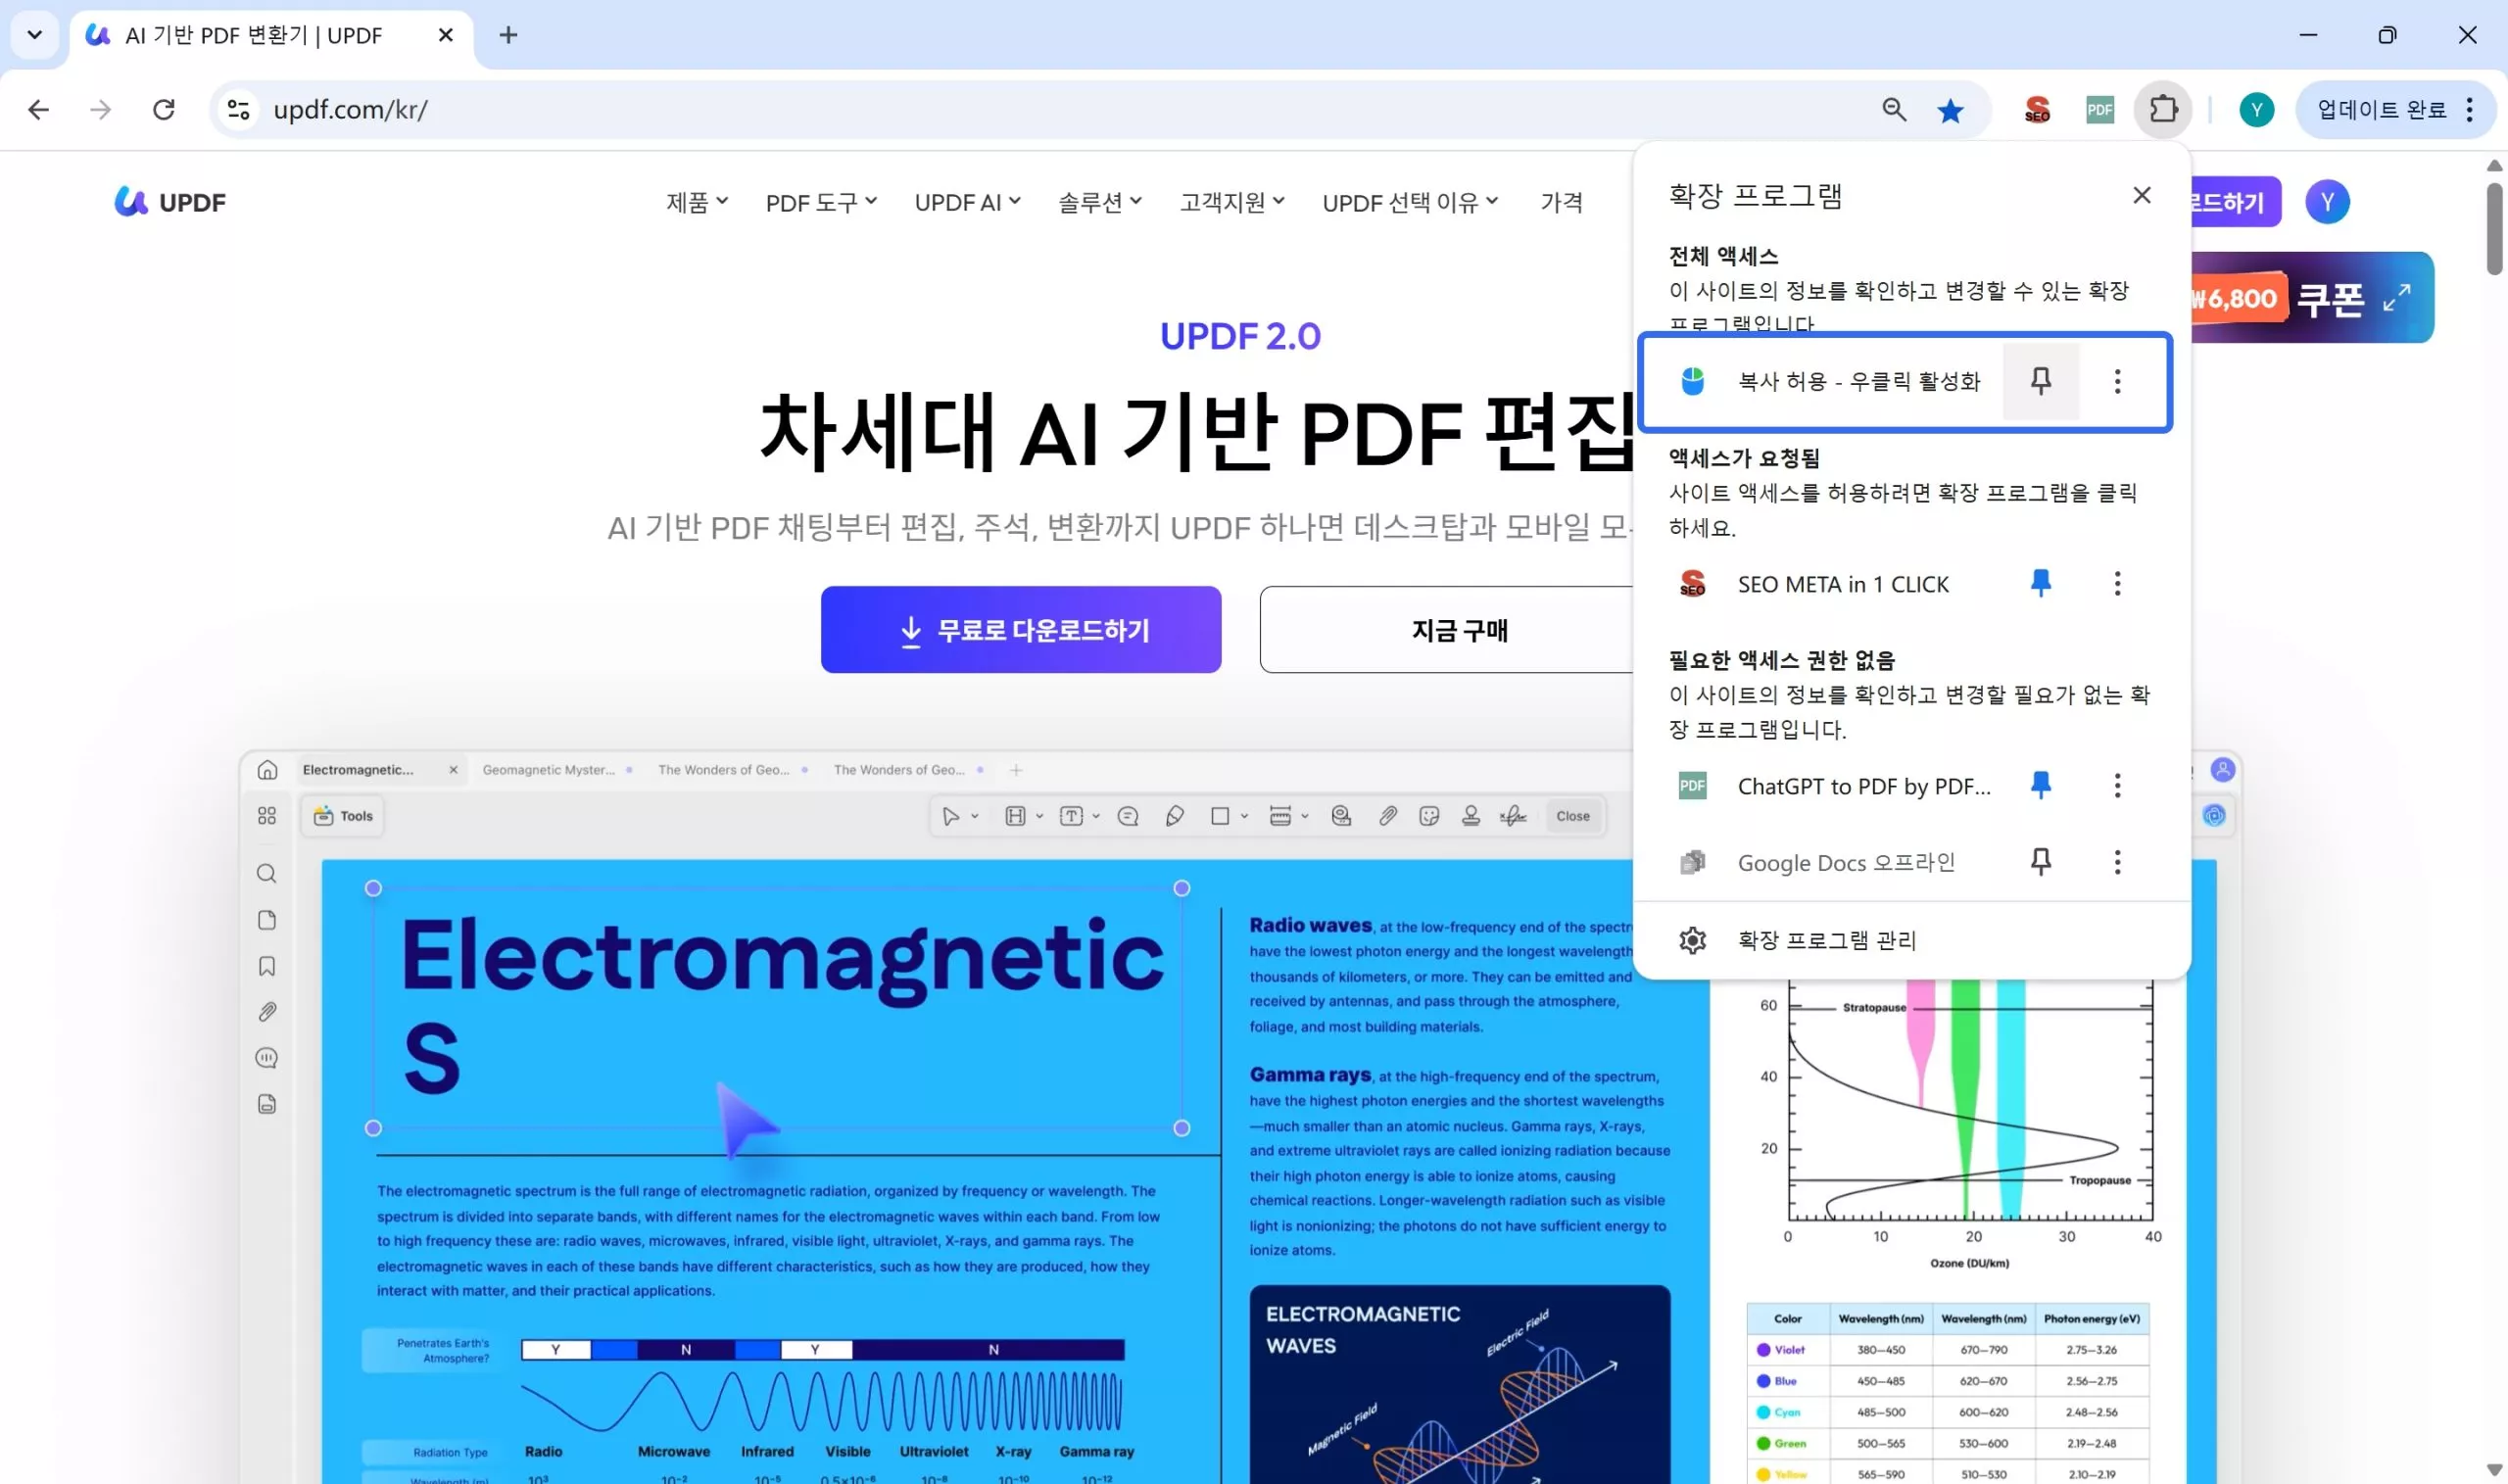
Task: Click attachment paperclip in preview sidebar
Action: click(x=267, y=1012)
